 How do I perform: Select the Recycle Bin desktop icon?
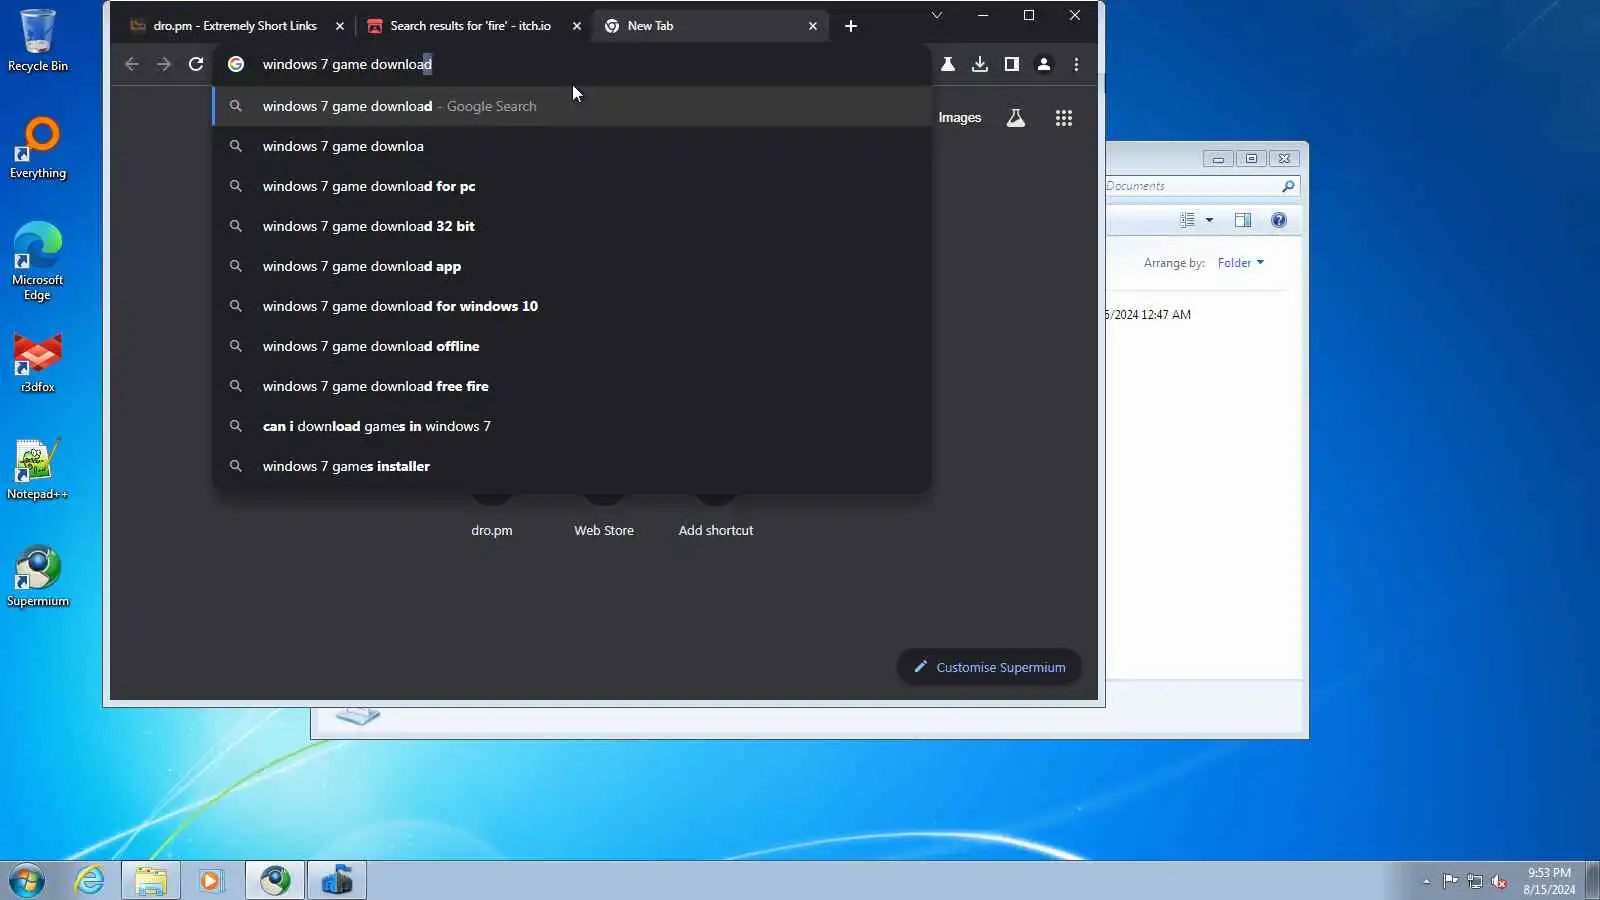pos(38,40)
